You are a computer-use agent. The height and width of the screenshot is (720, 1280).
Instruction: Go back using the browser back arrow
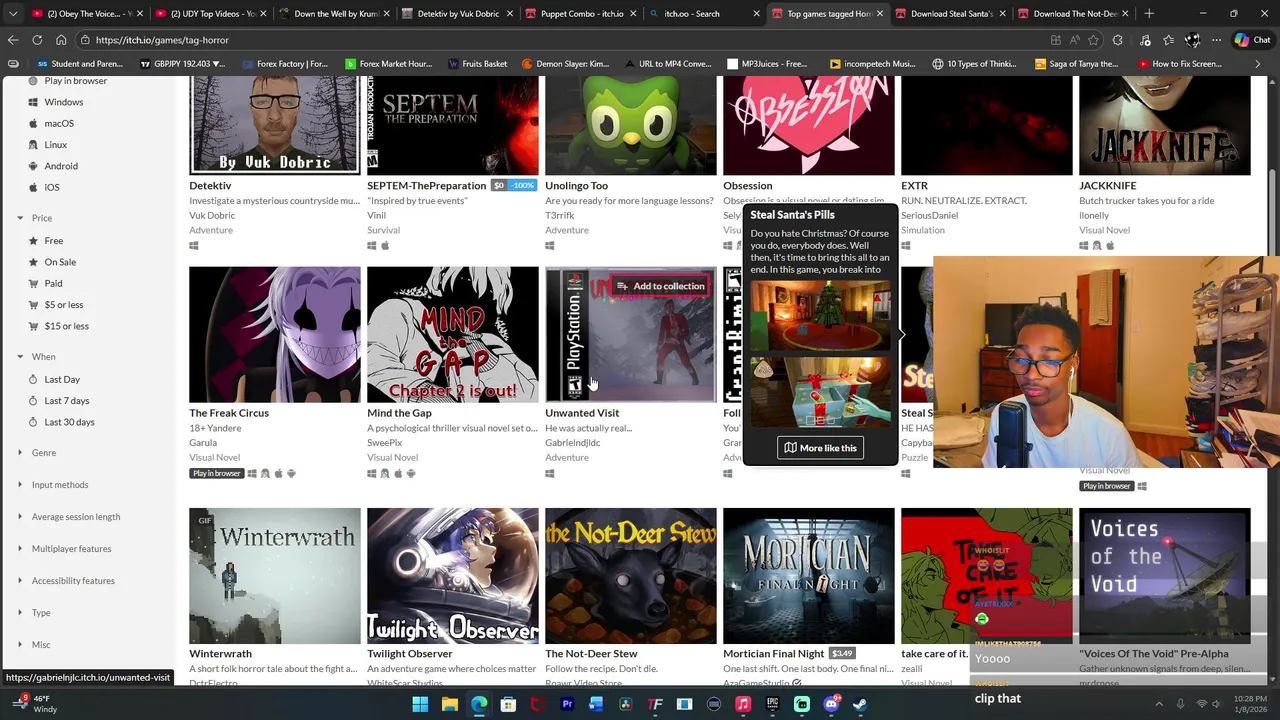click(x=12, y=40)
